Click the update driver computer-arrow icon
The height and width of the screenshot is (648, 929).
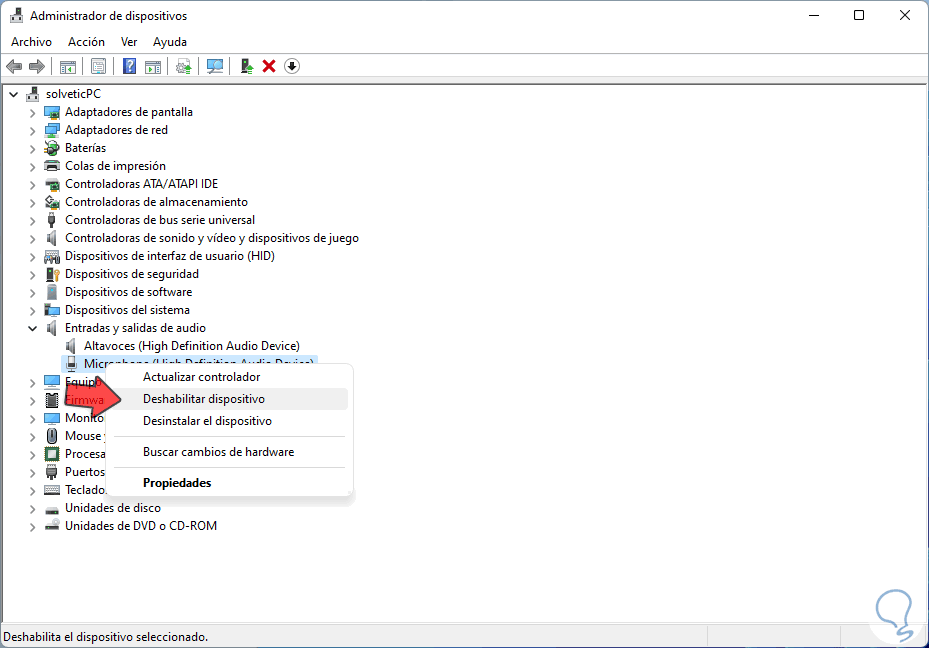pyautogui.click(x=246, y=66)
